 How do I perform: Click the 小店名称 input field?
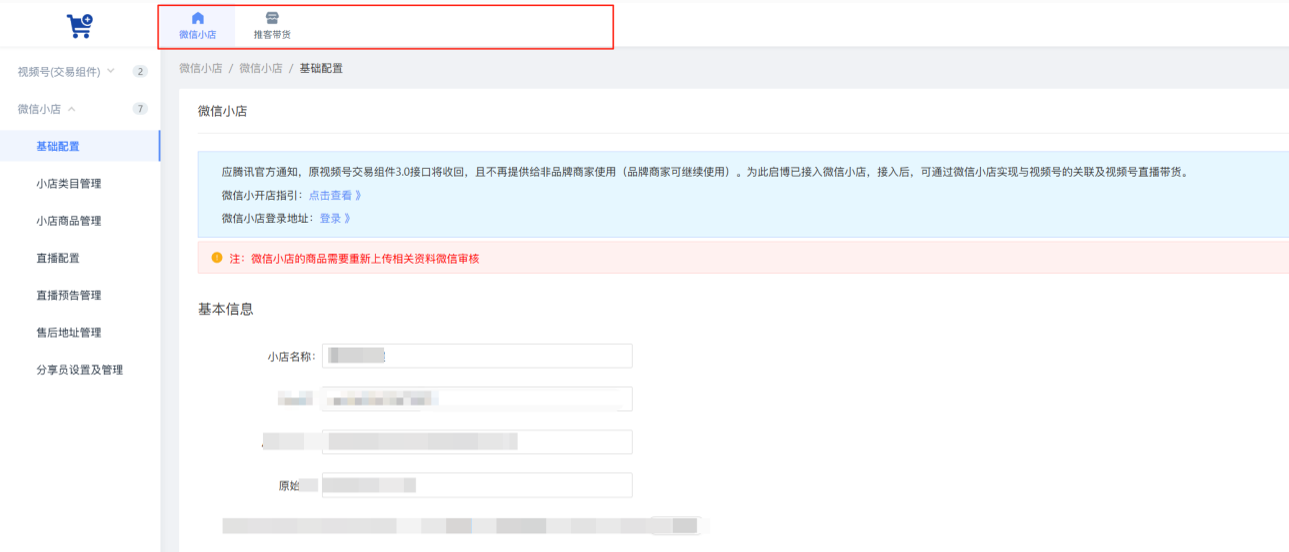477,356
